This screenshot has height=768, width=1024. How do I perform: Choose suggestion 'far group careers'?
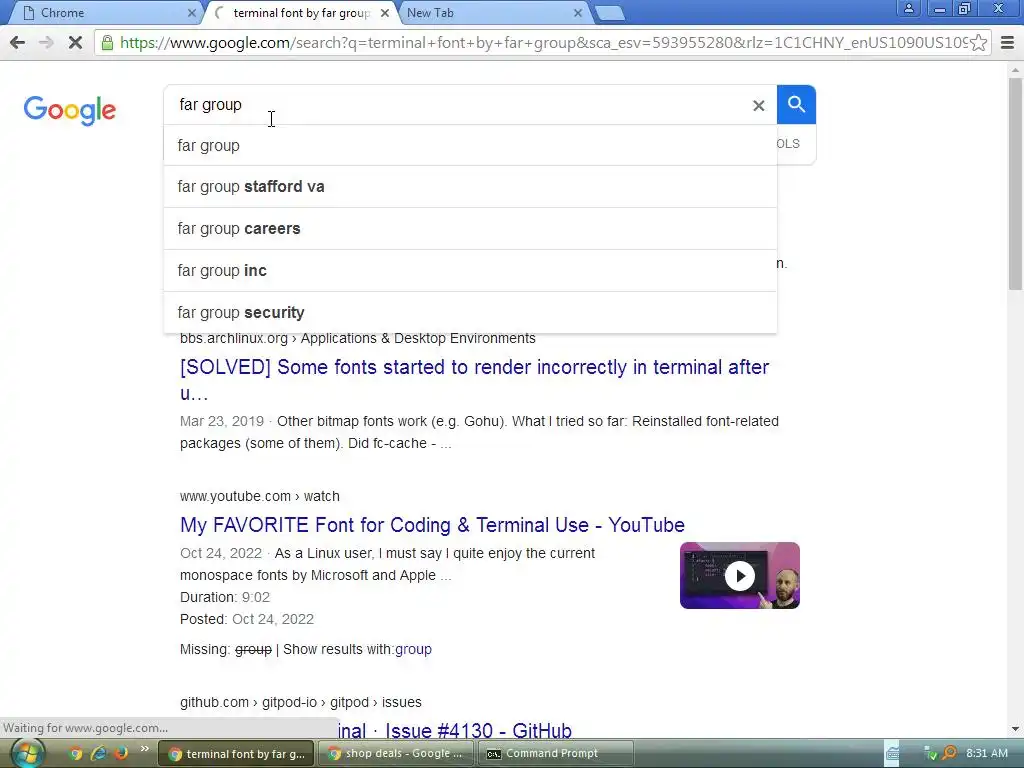470,229
